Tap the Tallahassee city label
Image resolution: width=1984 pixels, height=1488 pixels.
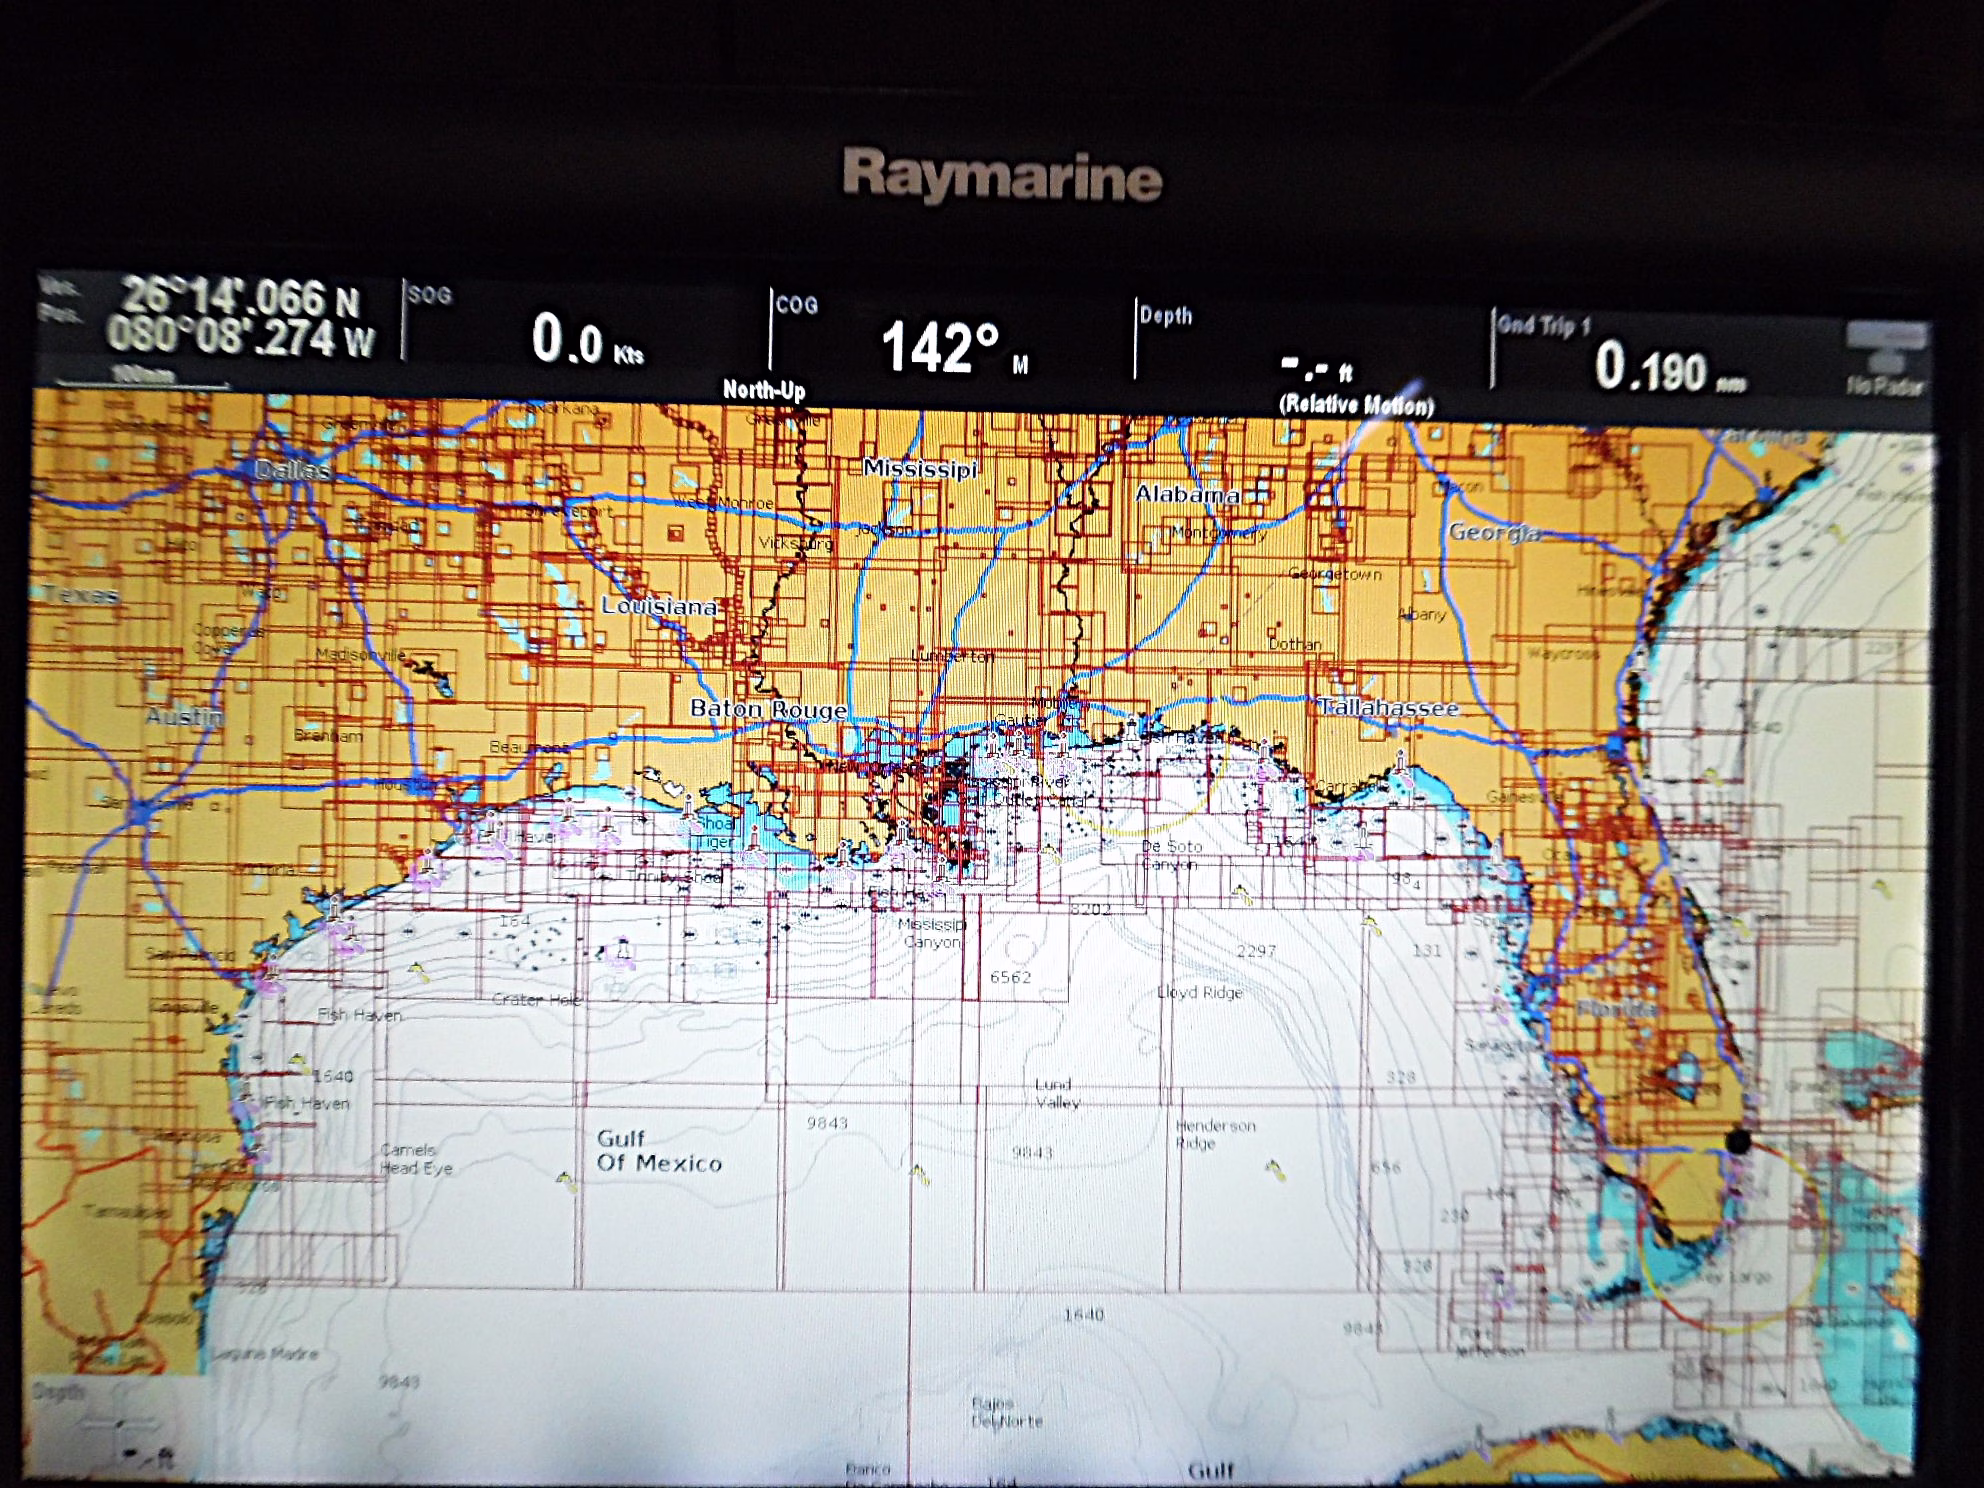[x=1388, y=708]
